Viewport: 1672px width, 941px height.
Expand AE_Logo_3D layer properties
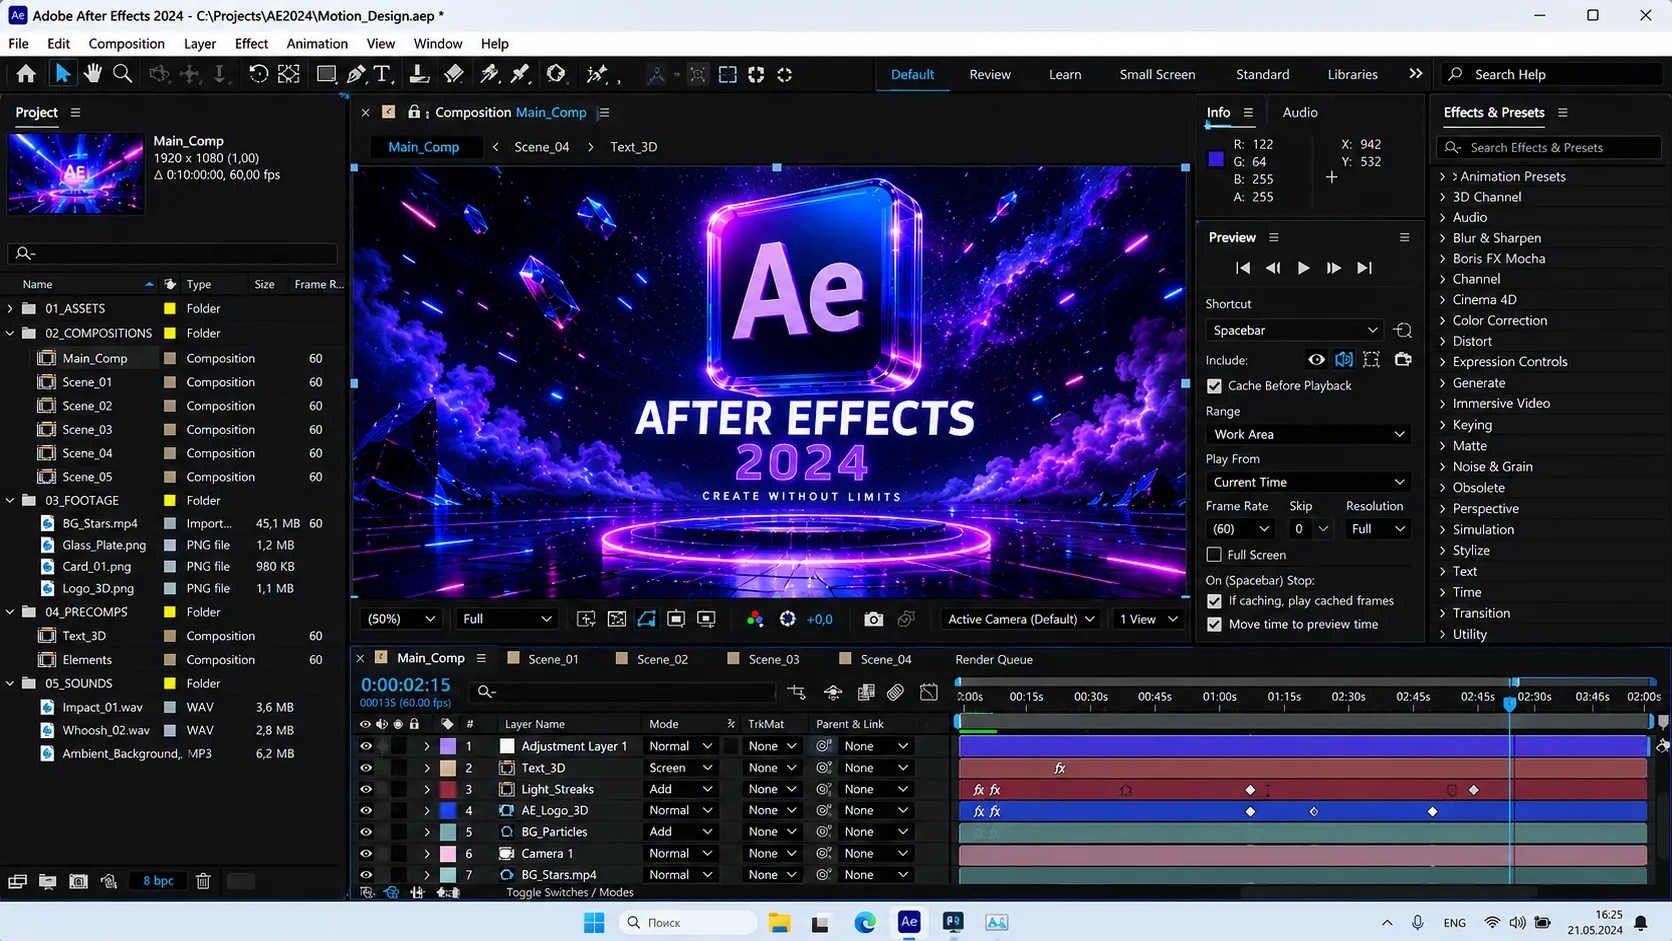coord(427,811)
